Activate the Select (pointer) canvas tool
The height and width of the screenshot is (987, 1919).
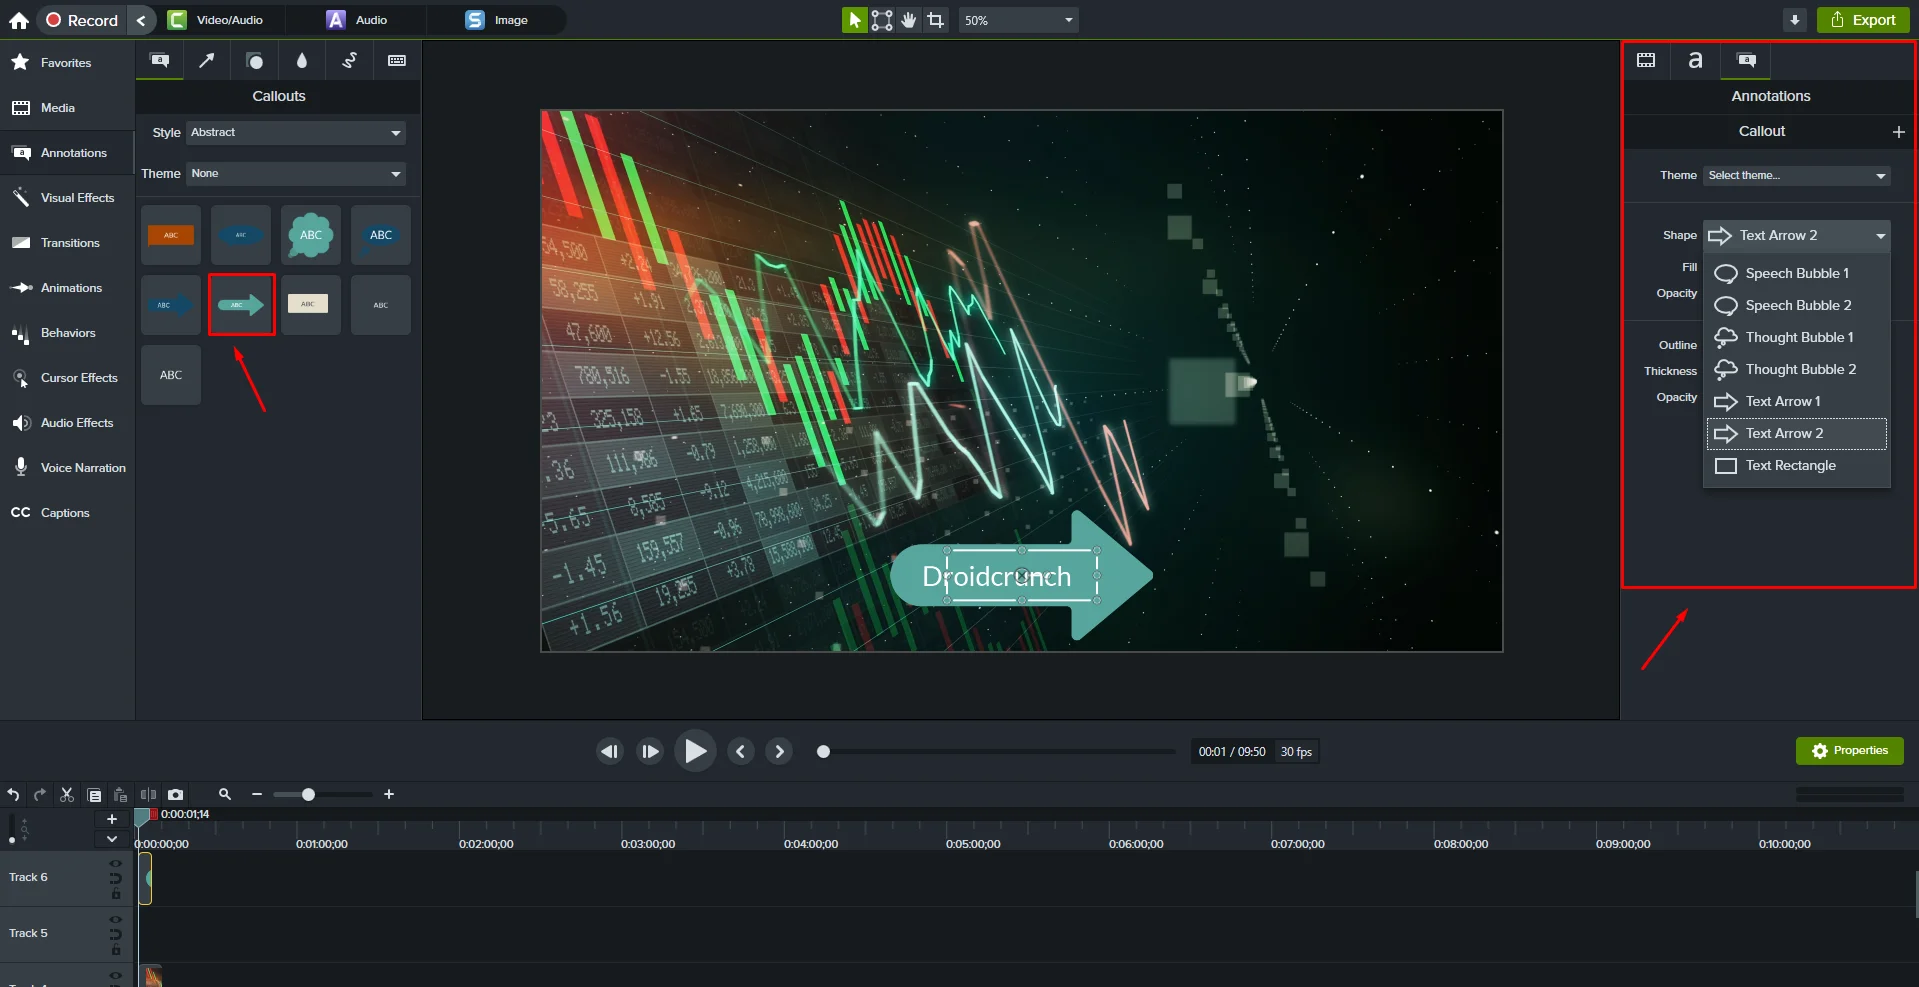[854, 20]
